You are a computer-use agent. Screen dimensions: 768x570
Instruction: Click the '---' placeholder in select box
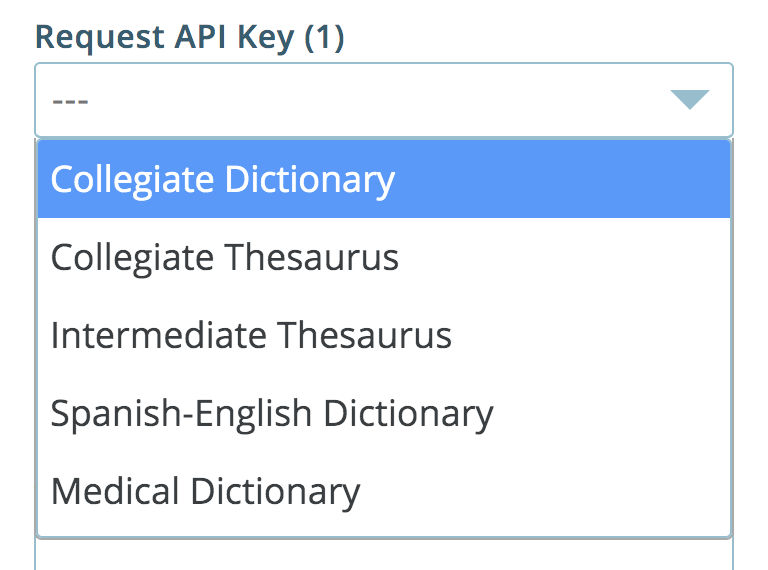70,101
